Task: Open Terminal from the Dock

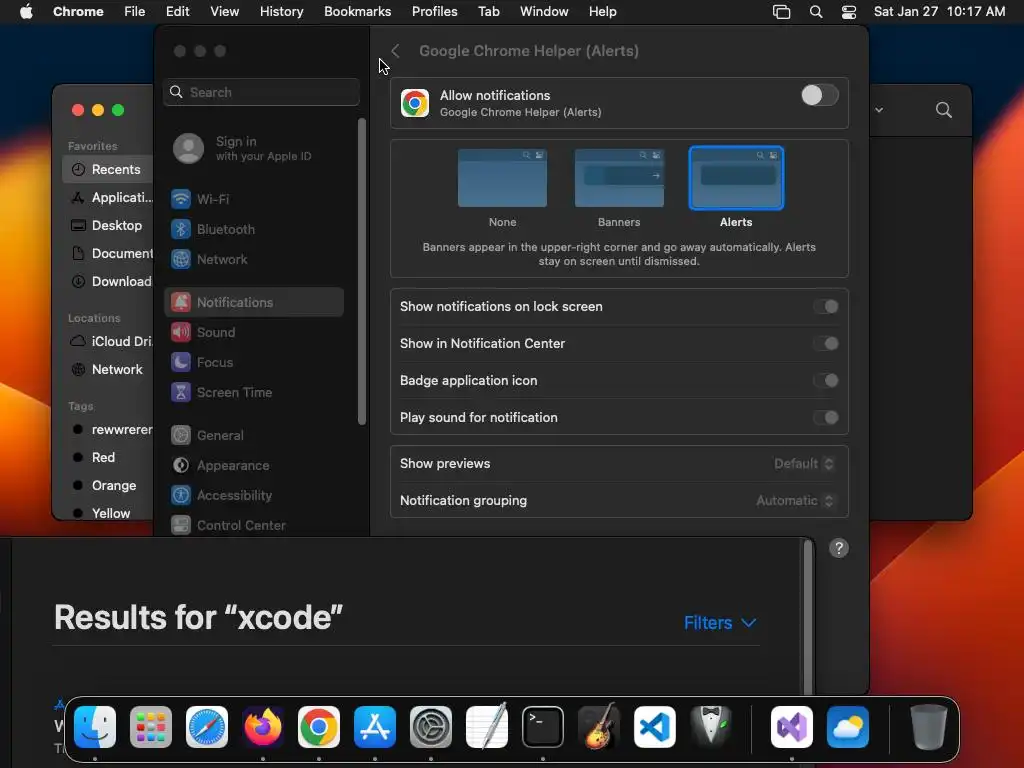Action: click(543, 727)
